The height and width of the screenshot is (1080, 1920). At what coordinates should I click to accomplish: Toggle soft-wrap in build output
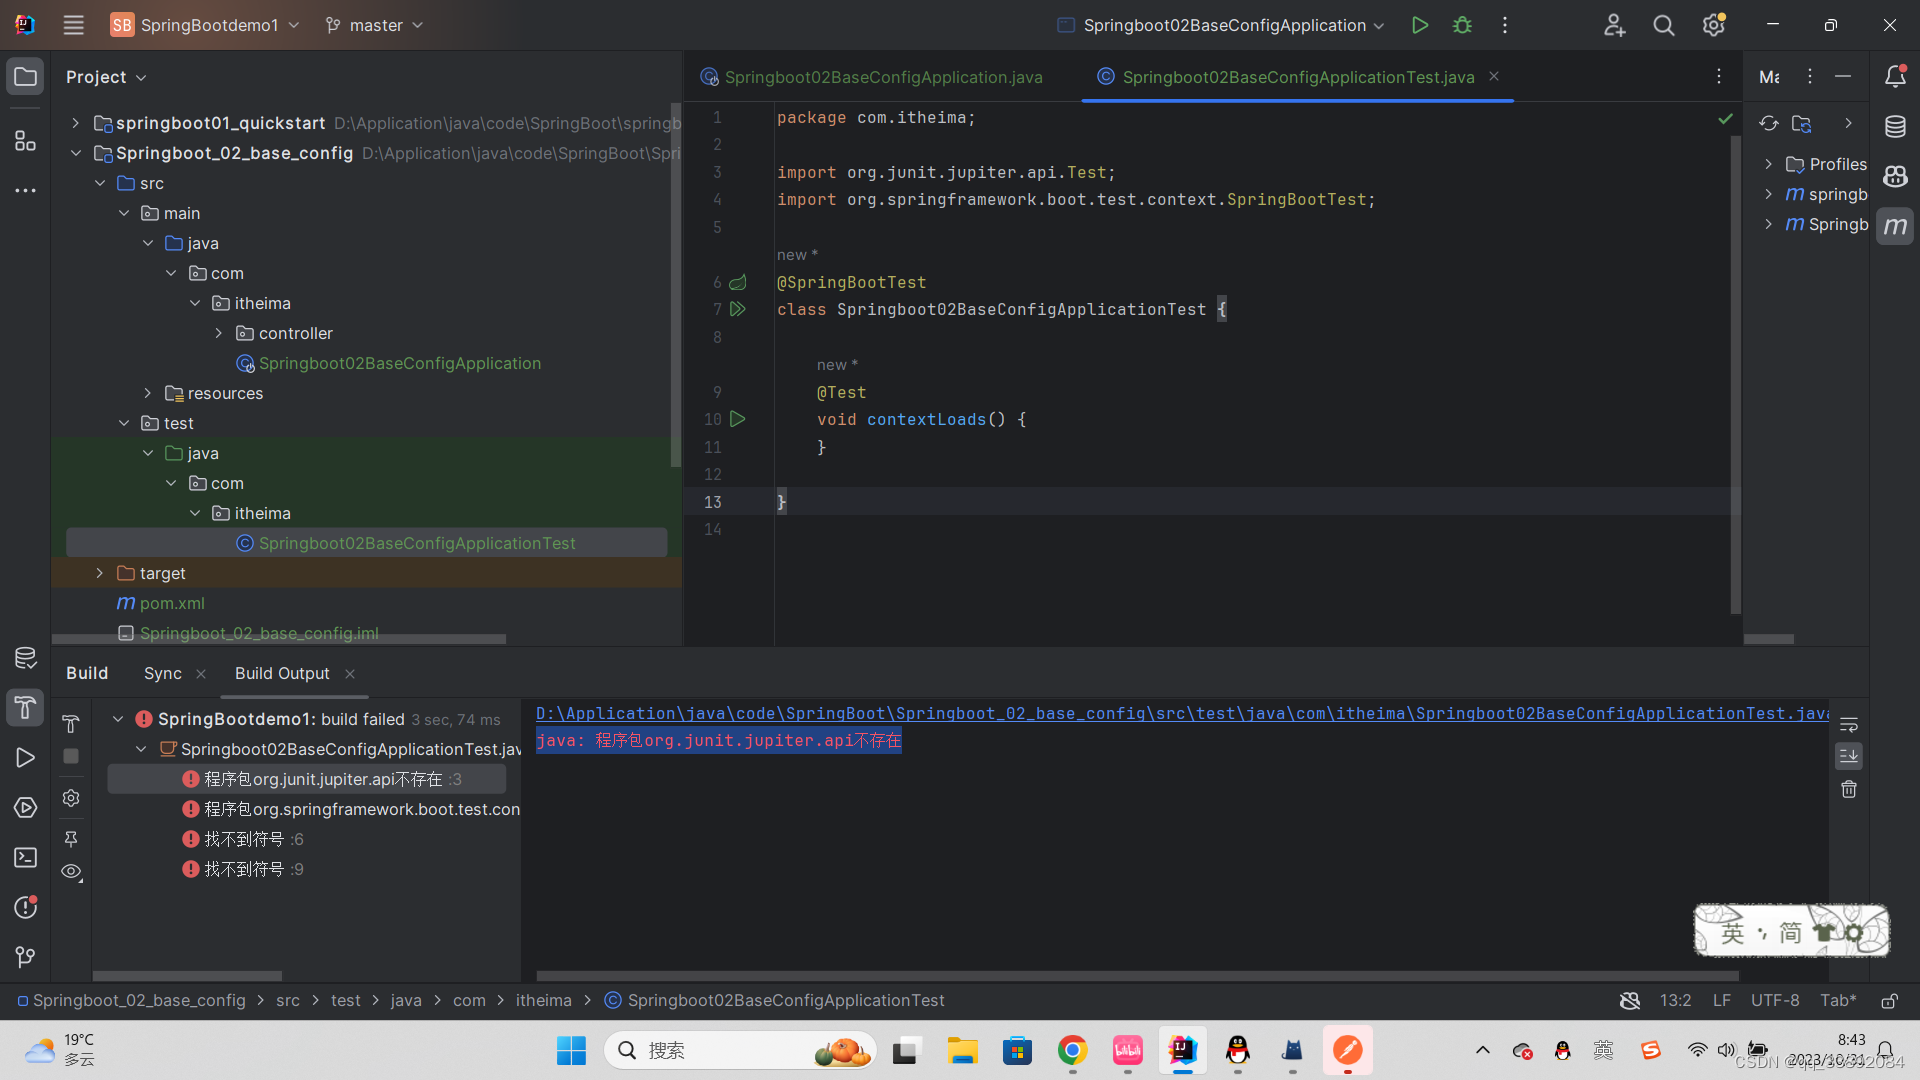1849,724
